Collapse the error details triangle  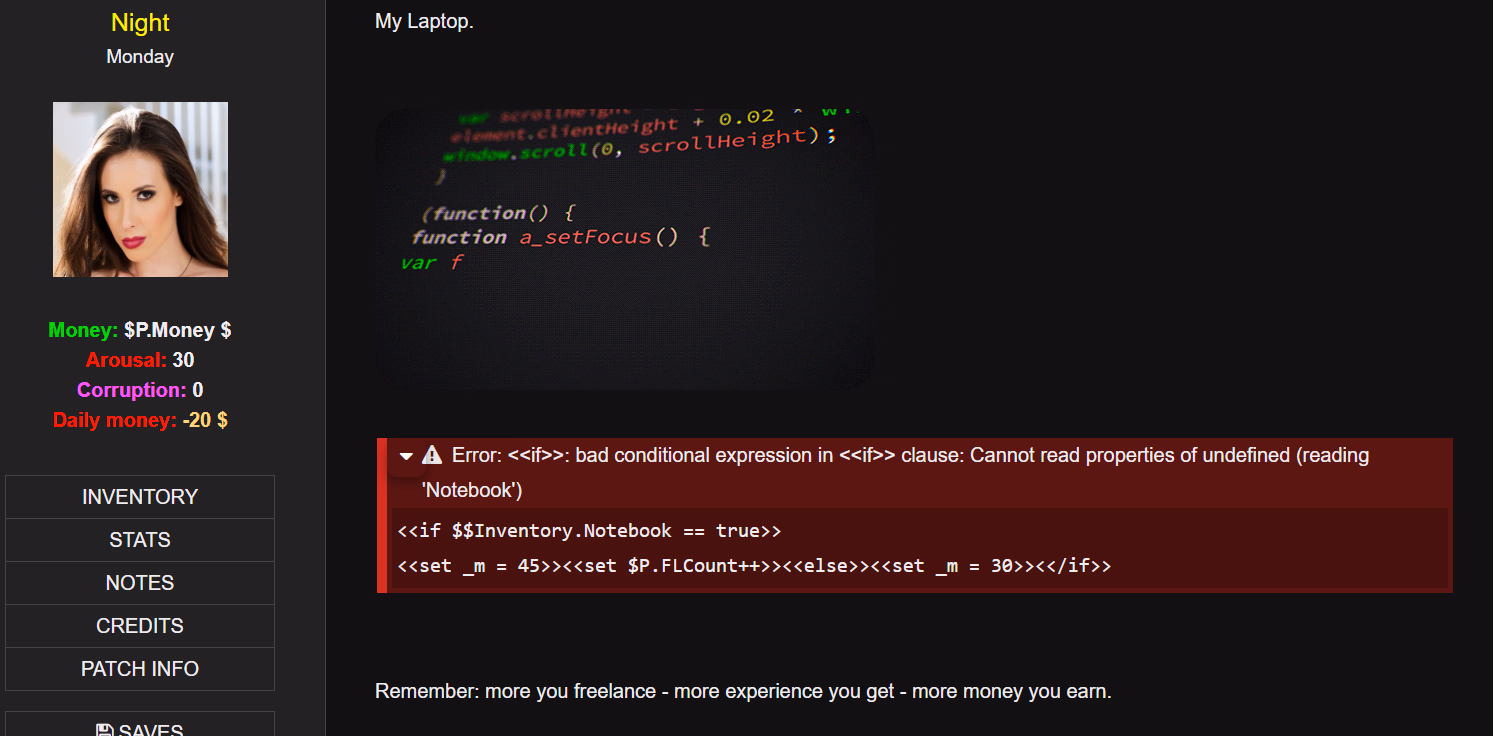click(x=406, y=456)
